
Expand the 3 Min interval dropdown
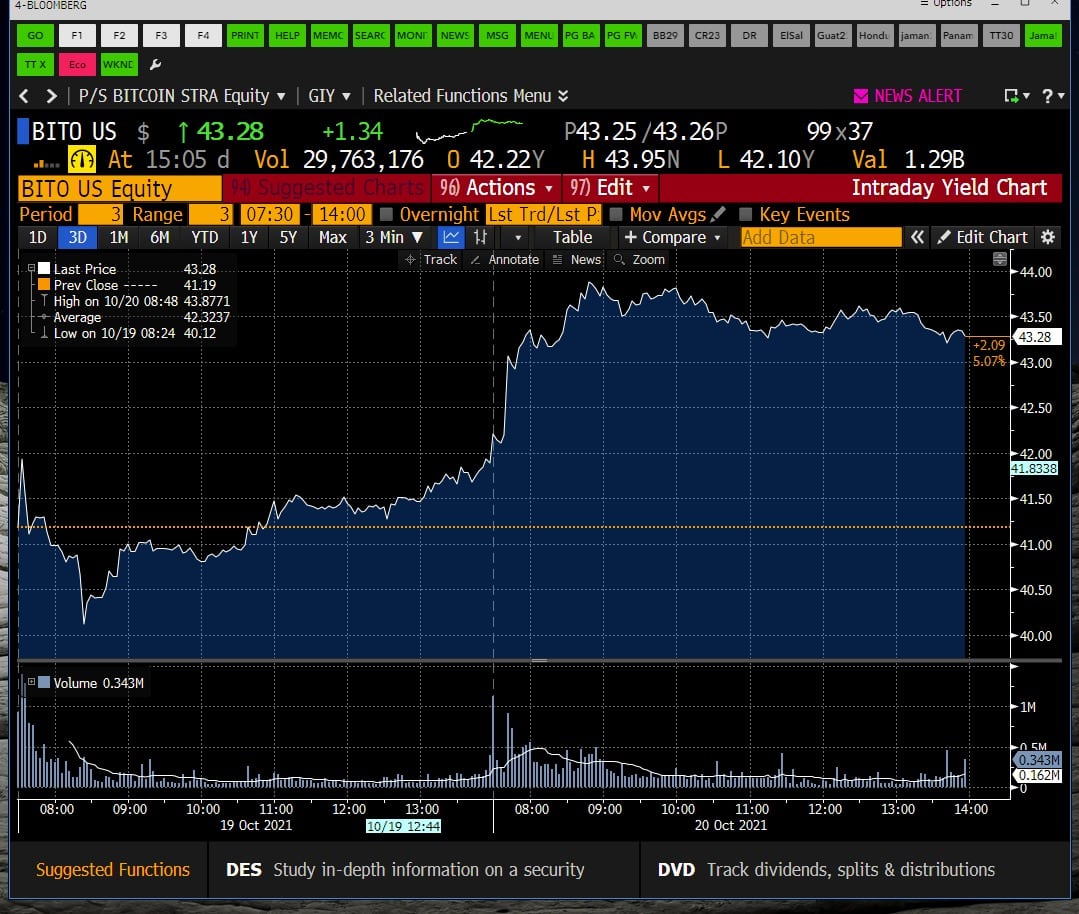point(394,237)
